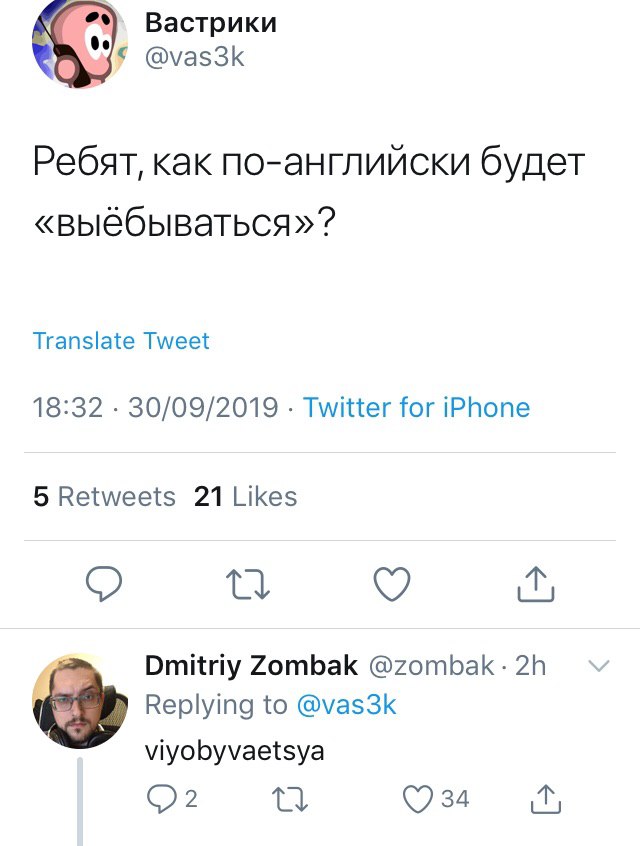This screenshot has width=640, height=846.
Task: Tap the Вастрики display name
Action: tap(211, 22)
